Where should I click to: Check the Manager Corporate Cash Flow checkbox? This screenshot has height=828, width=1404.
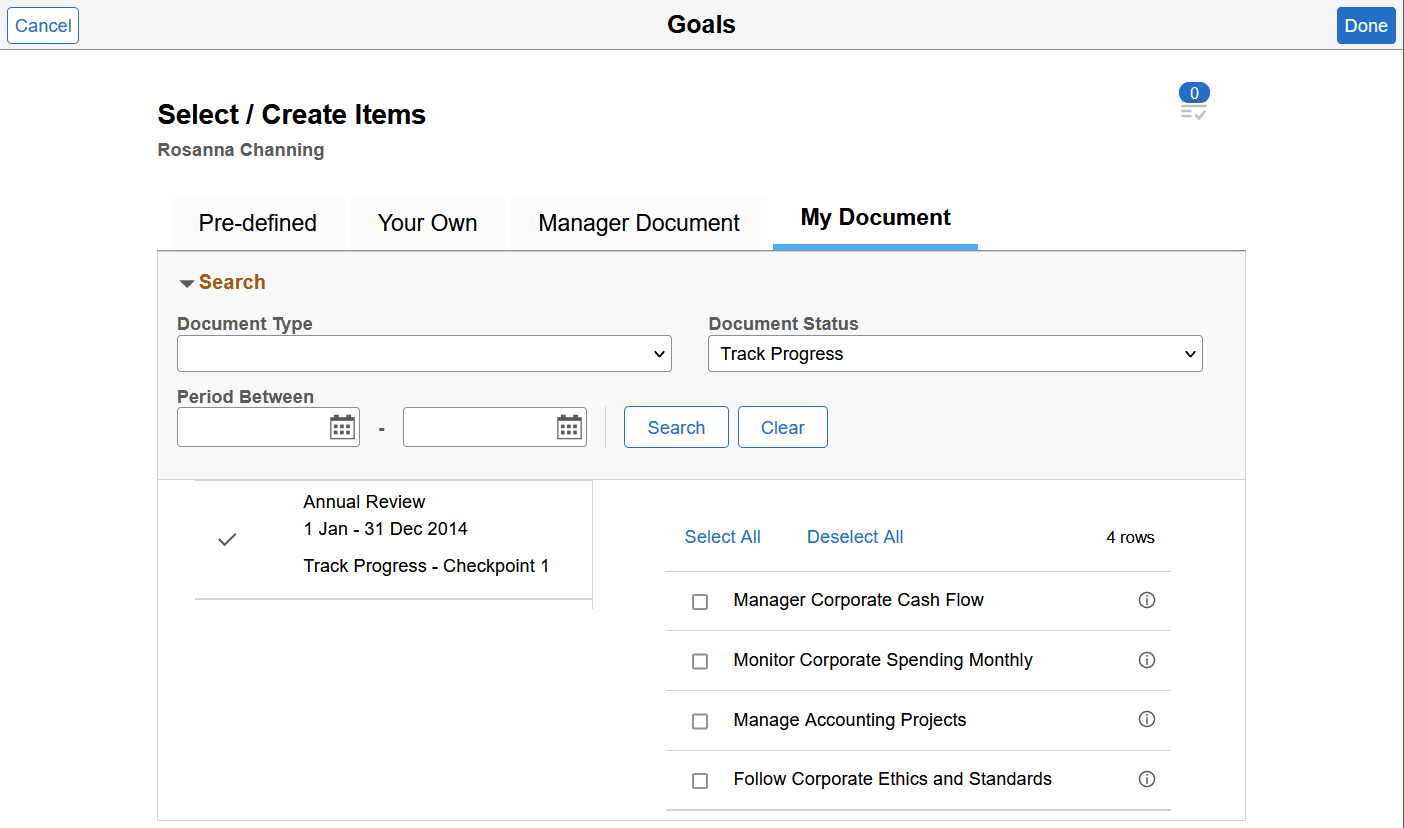pyautogui.click(x=699, y=601)
